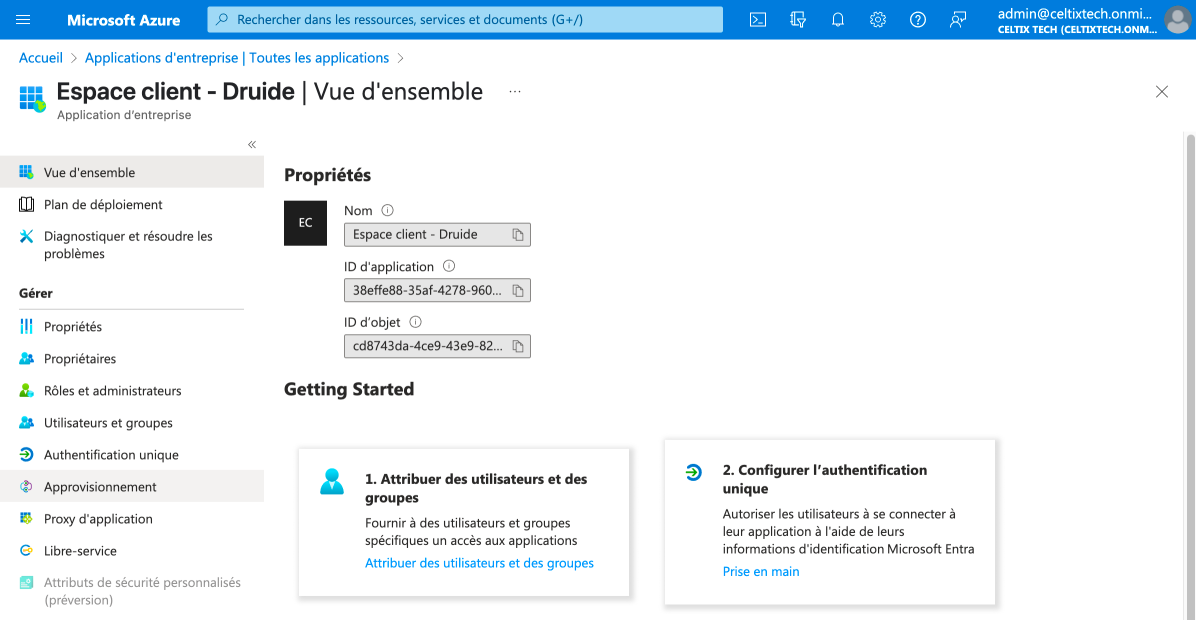
Task: Click the Prise en main link
Action: 761,572
